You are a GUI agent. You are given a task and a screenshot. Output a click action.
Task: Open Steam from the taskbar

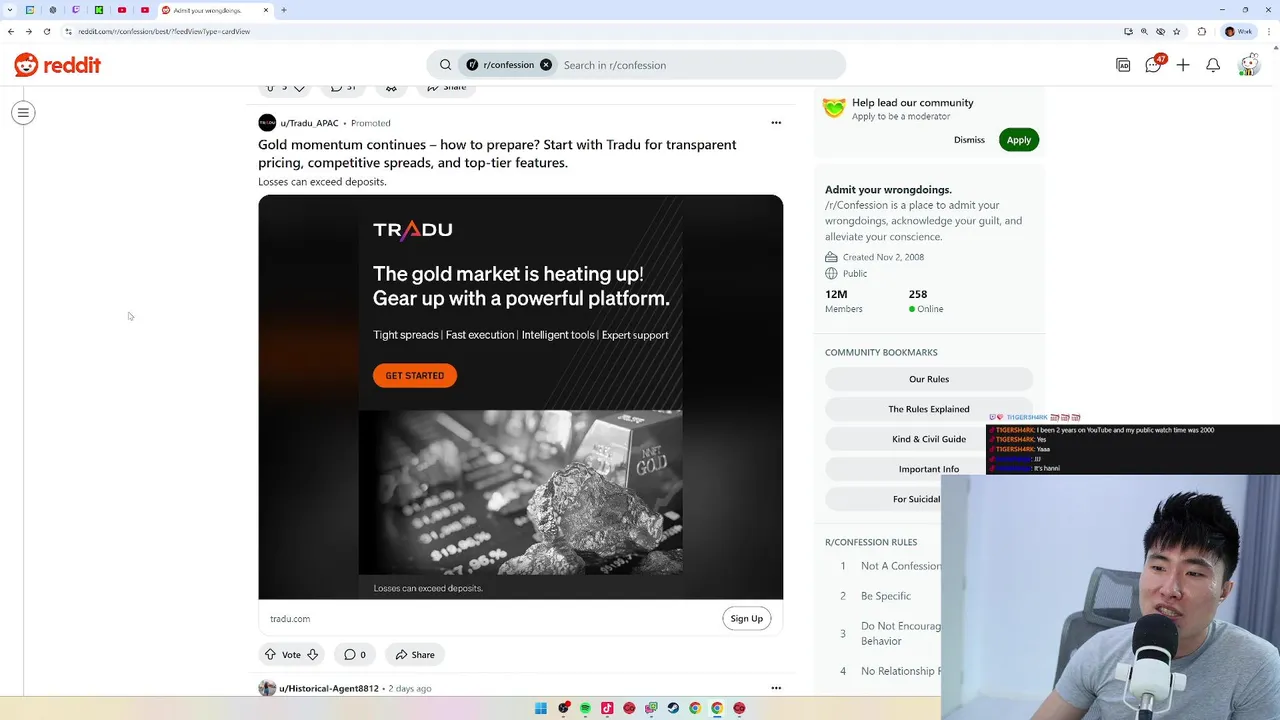click(x=673, y=708)
